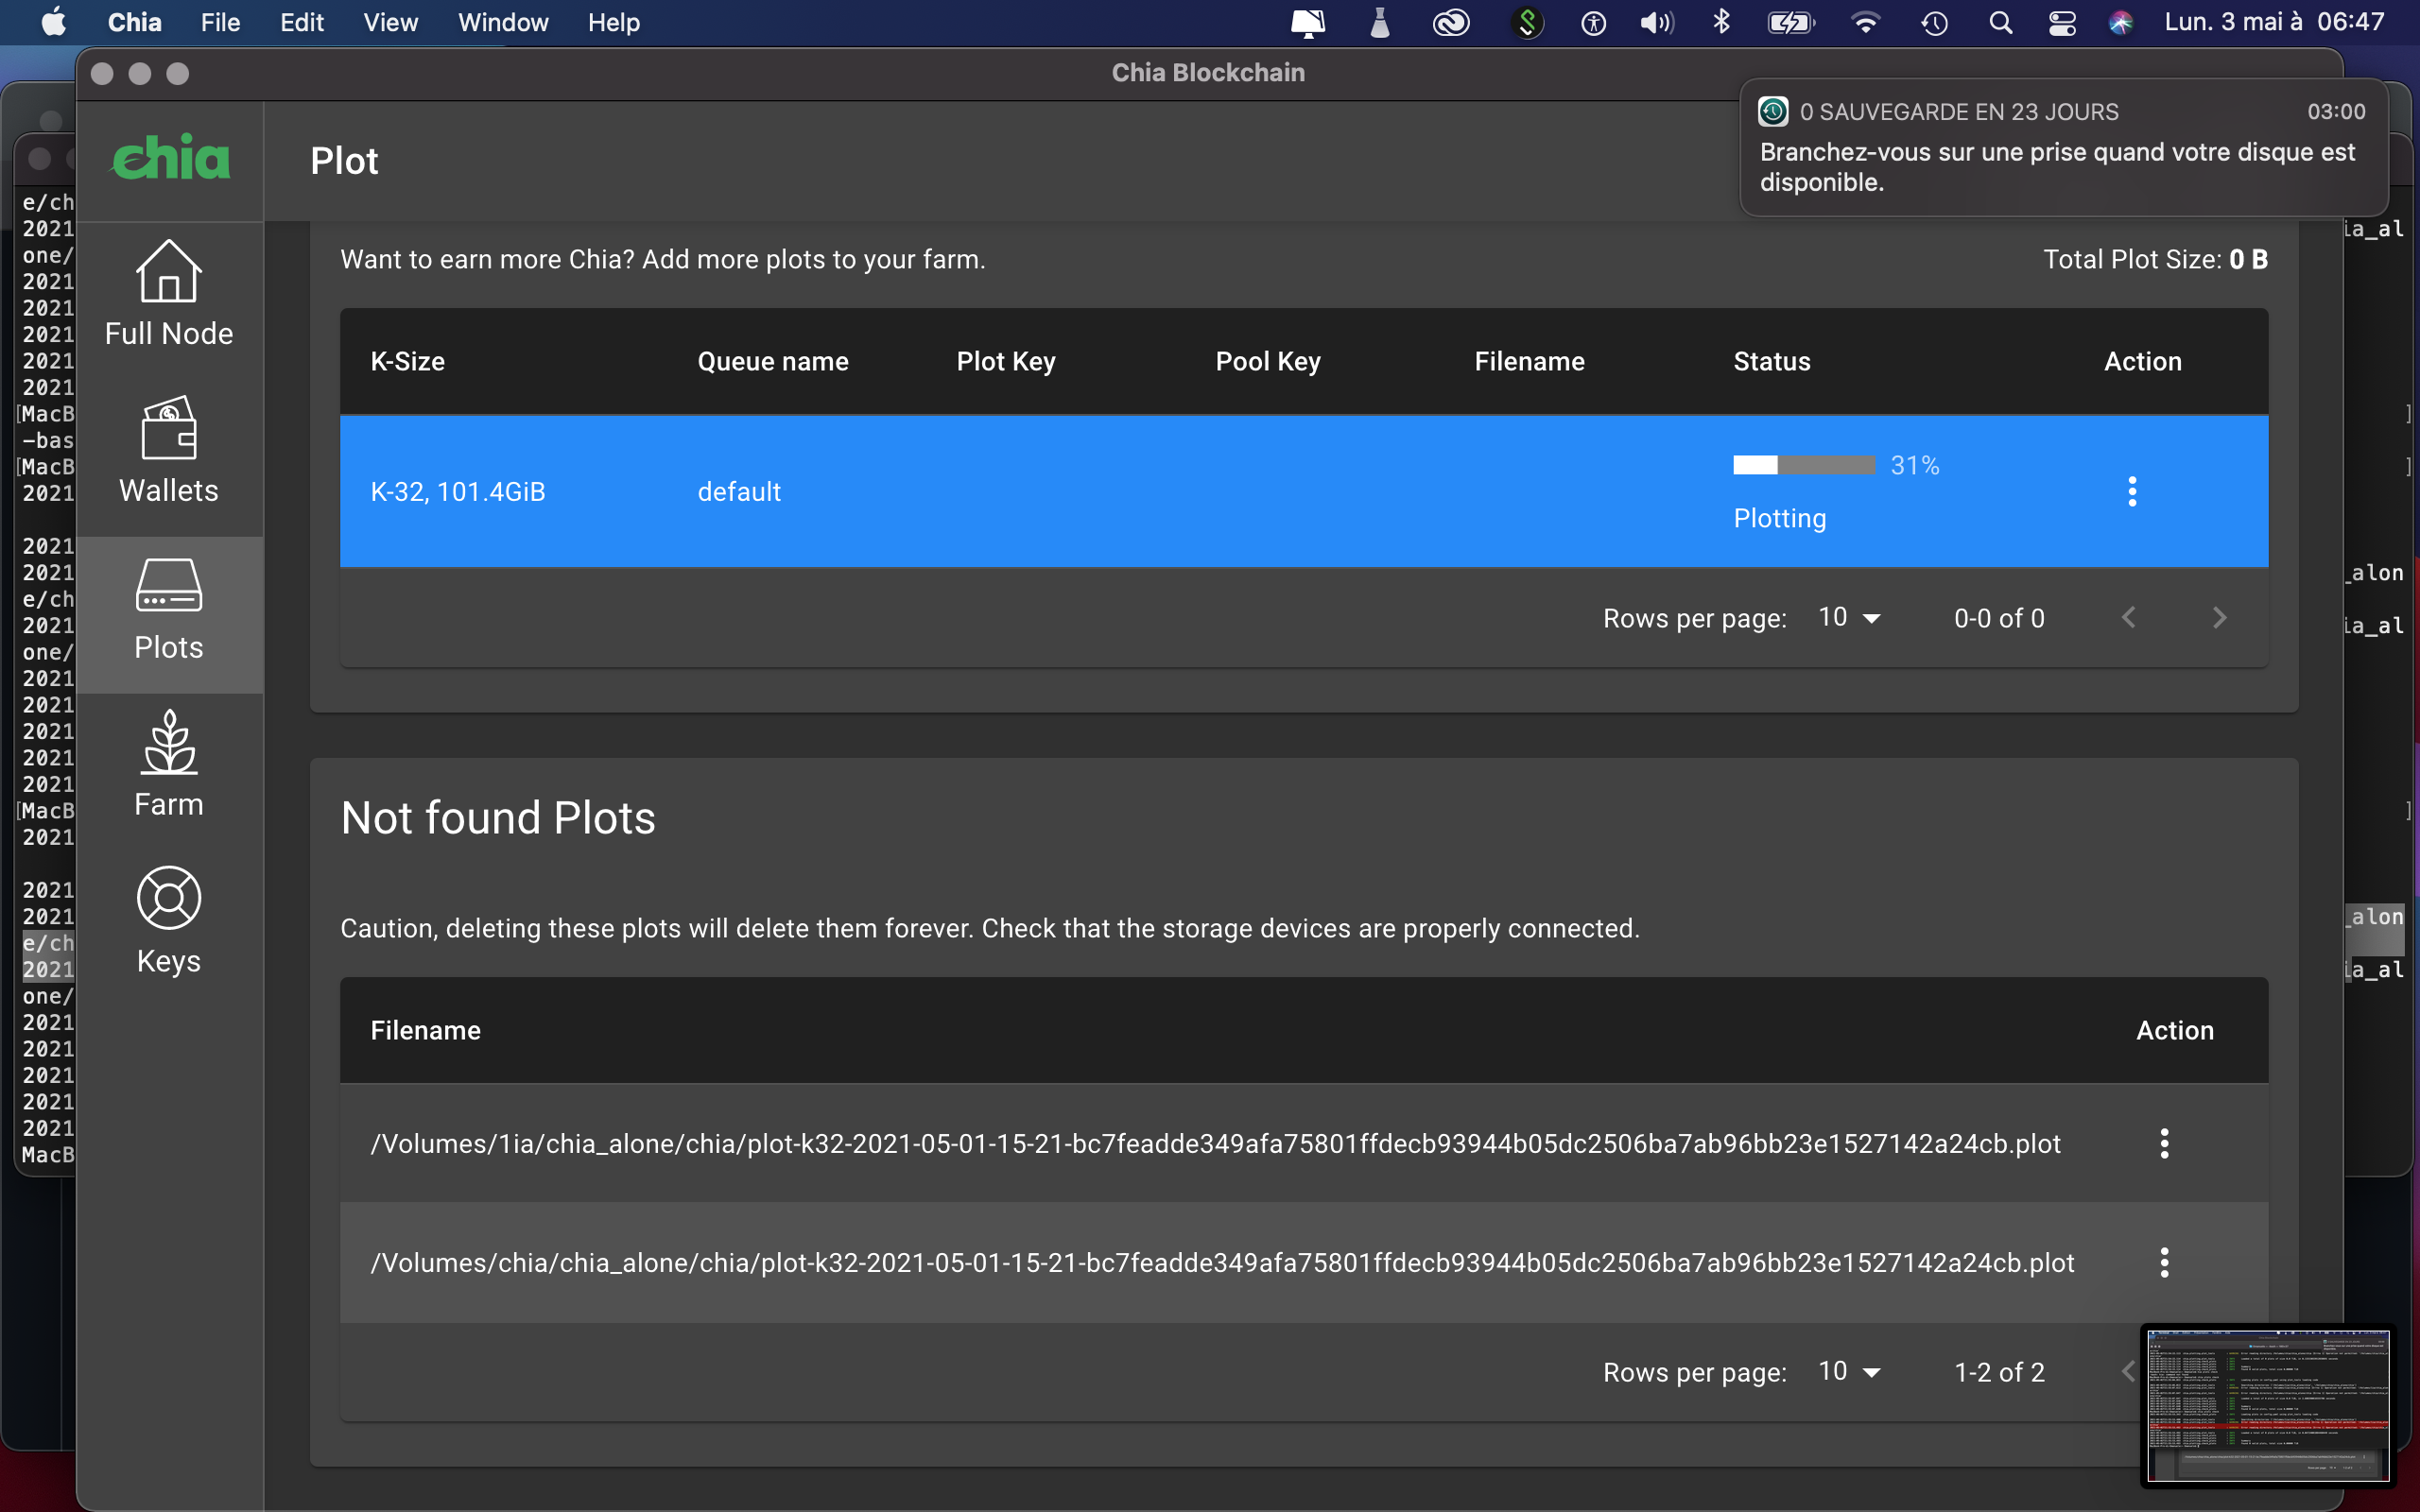This screenshot has height=1512, width=2420.
Task: Open Control Center in menu bar
Action: (2062, 22)
